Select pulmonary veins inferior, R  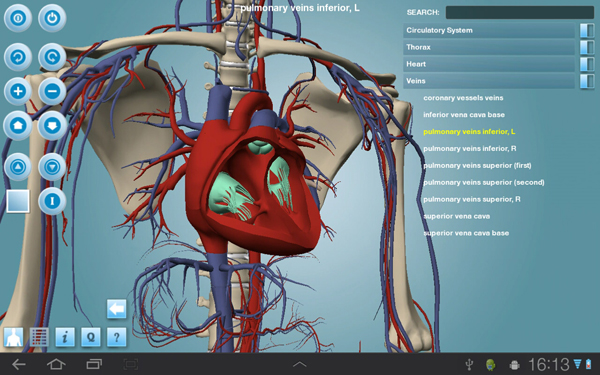(470, 148)
